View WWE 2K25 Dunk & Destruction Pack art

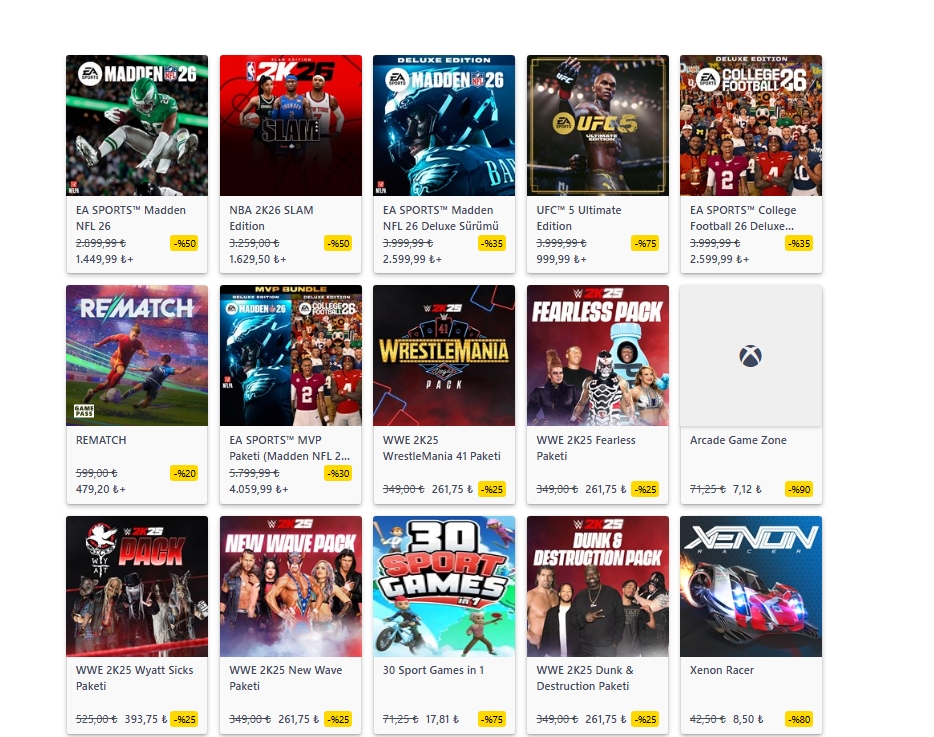597,587
